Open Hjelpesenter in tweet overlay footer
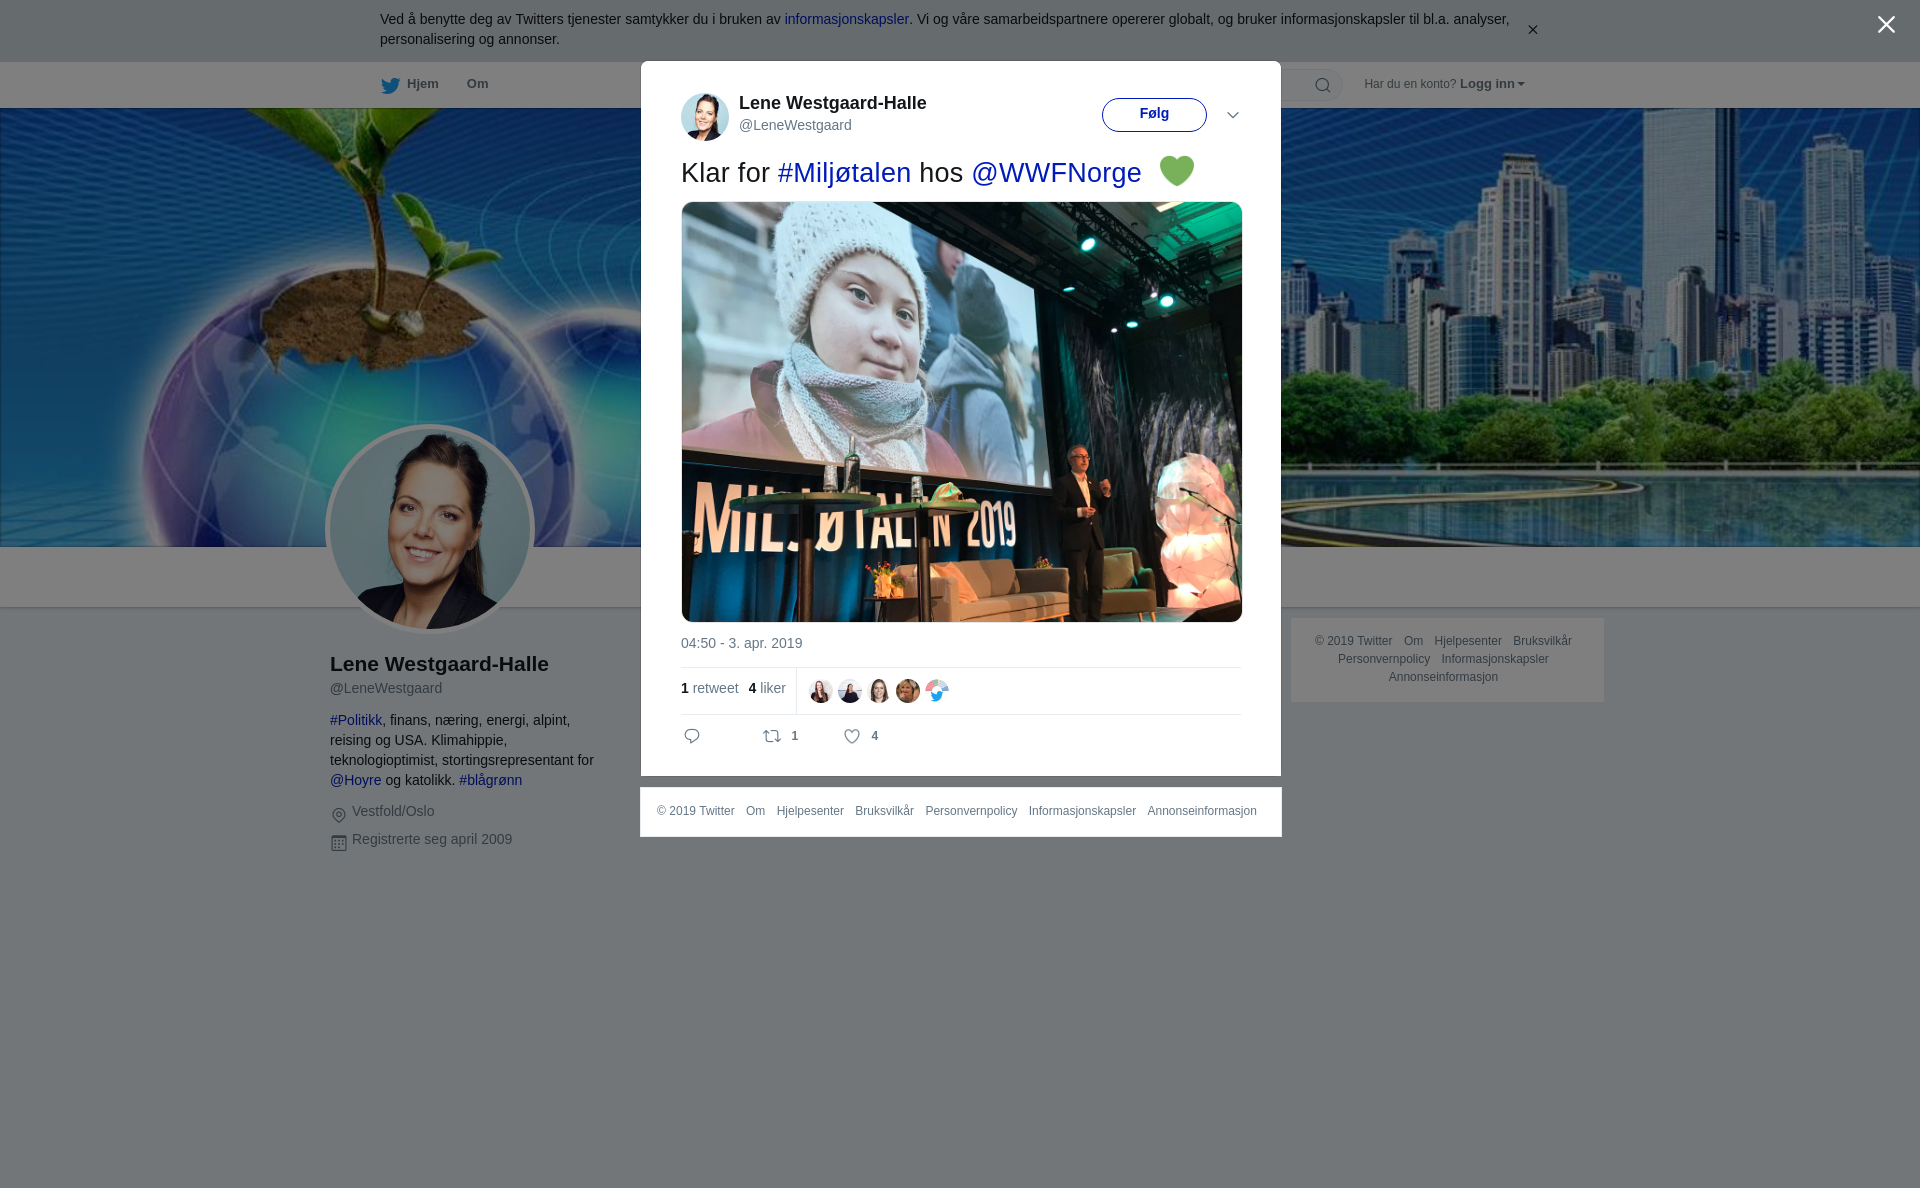This screenshot has height=1188, width=1920. [810, 811]
